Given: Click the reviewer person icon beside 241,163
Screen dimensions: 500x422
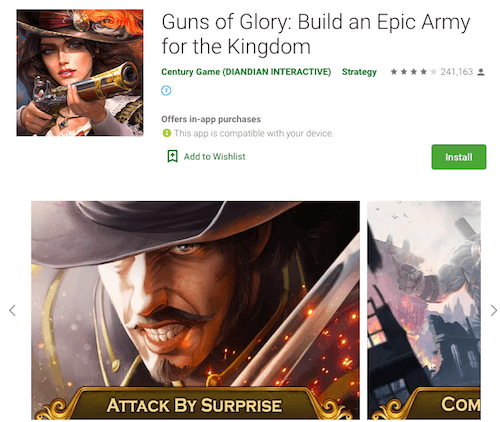Looking at the screenshot, I should [x=481, y=72].
